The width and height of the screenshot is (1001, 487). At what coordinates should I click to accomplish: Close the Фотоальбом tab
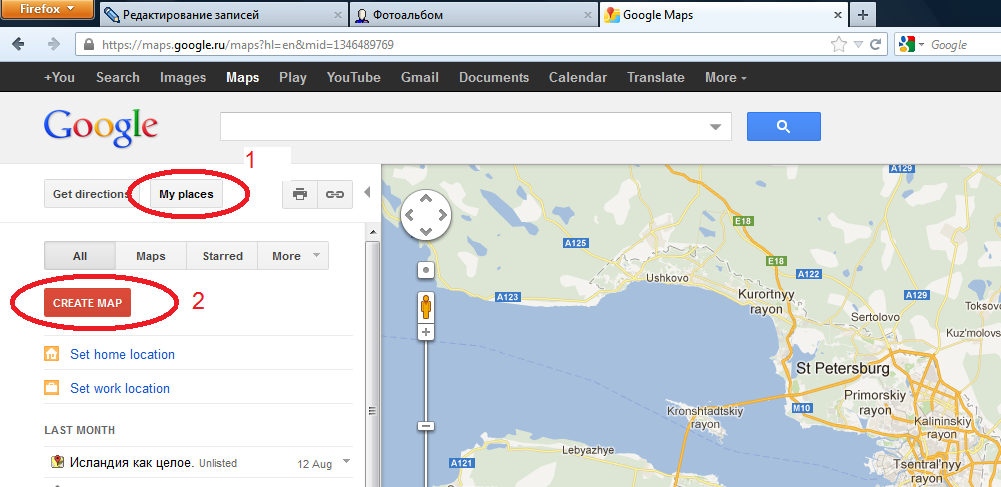[588, 15]
